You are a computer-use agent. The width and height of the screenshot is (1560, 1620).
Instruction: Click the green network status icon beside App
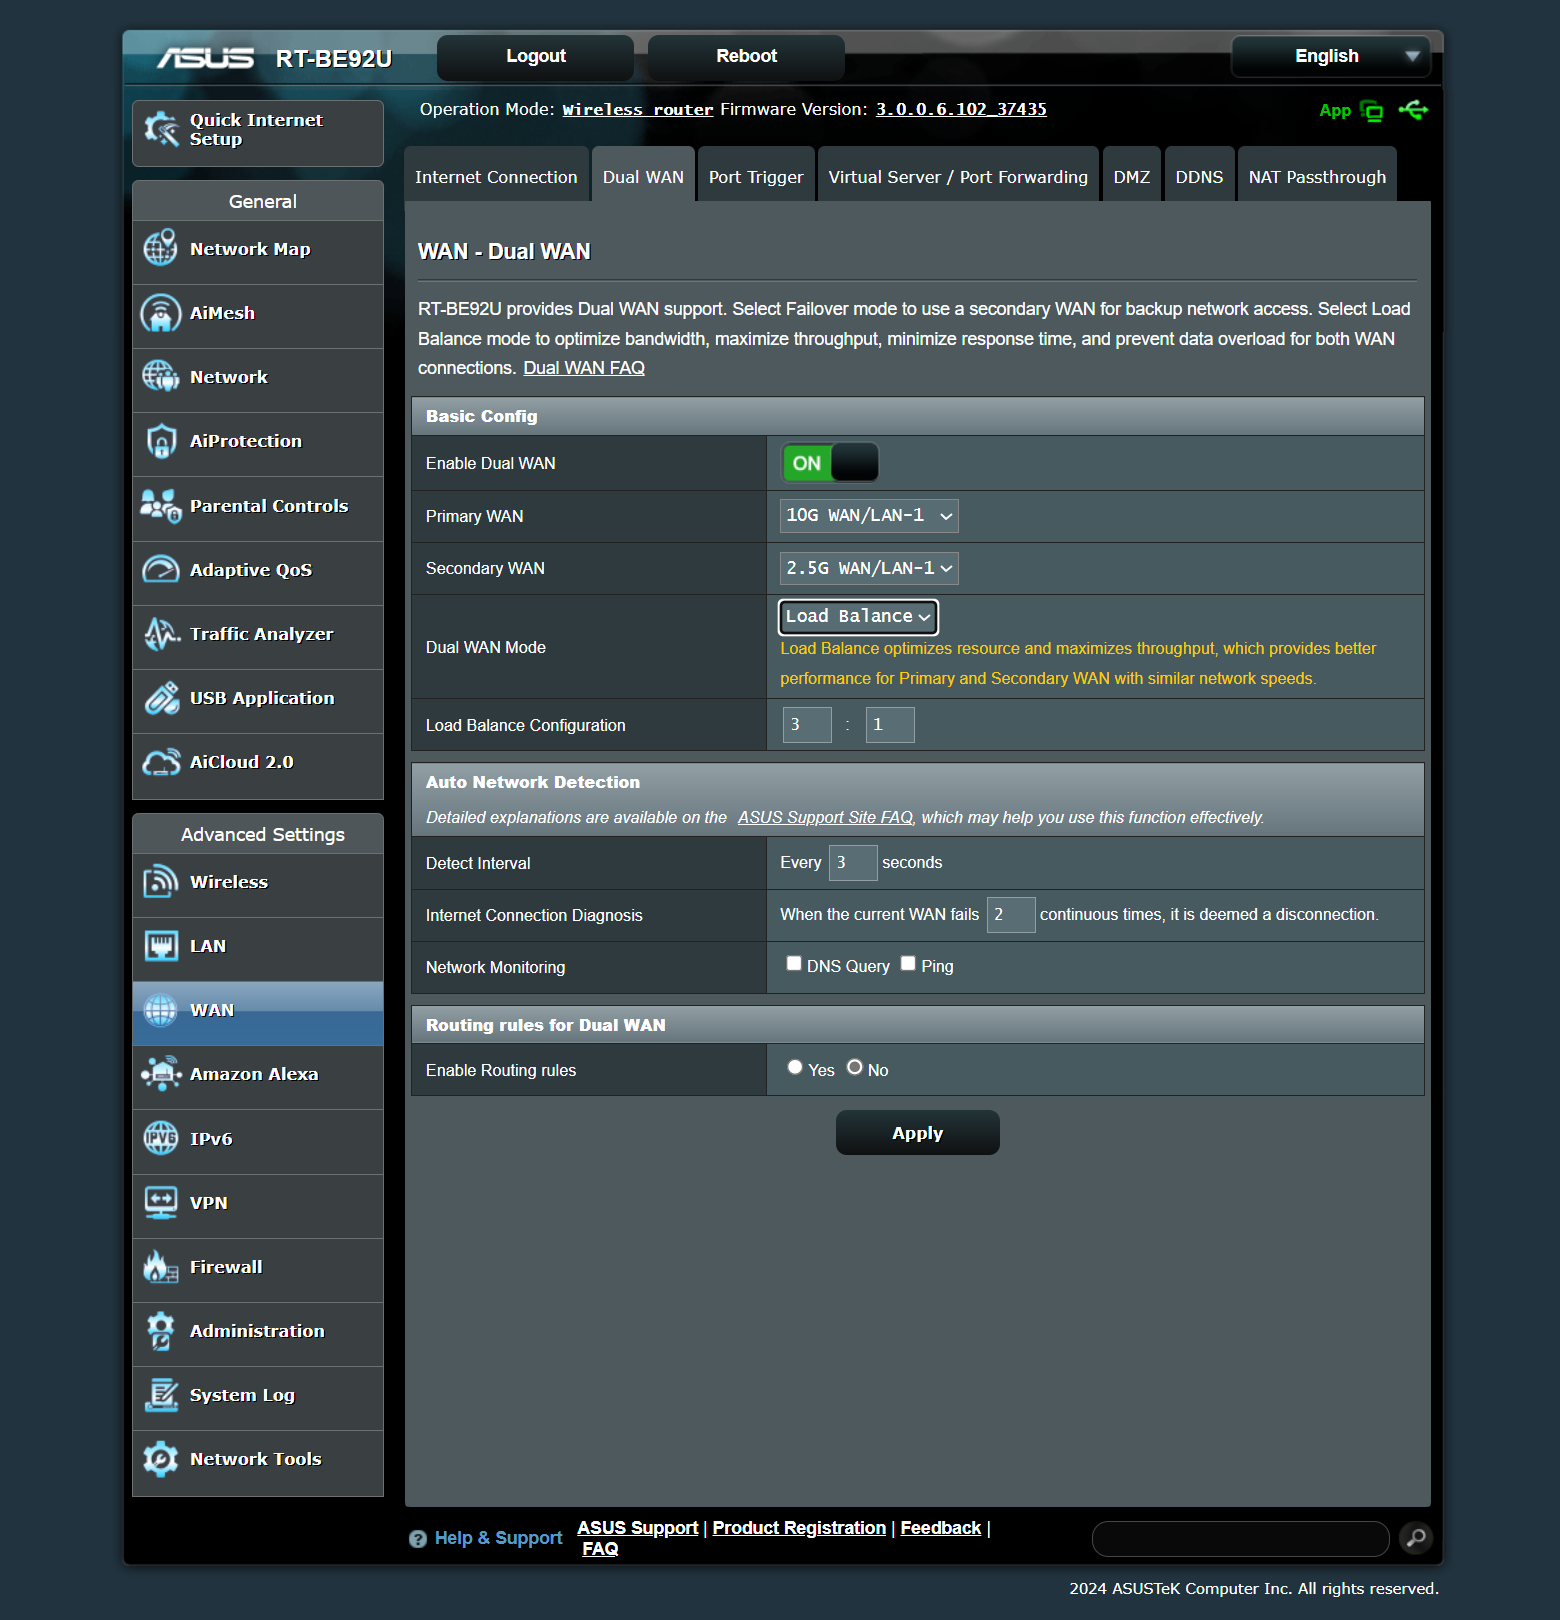pos(1372,111)
